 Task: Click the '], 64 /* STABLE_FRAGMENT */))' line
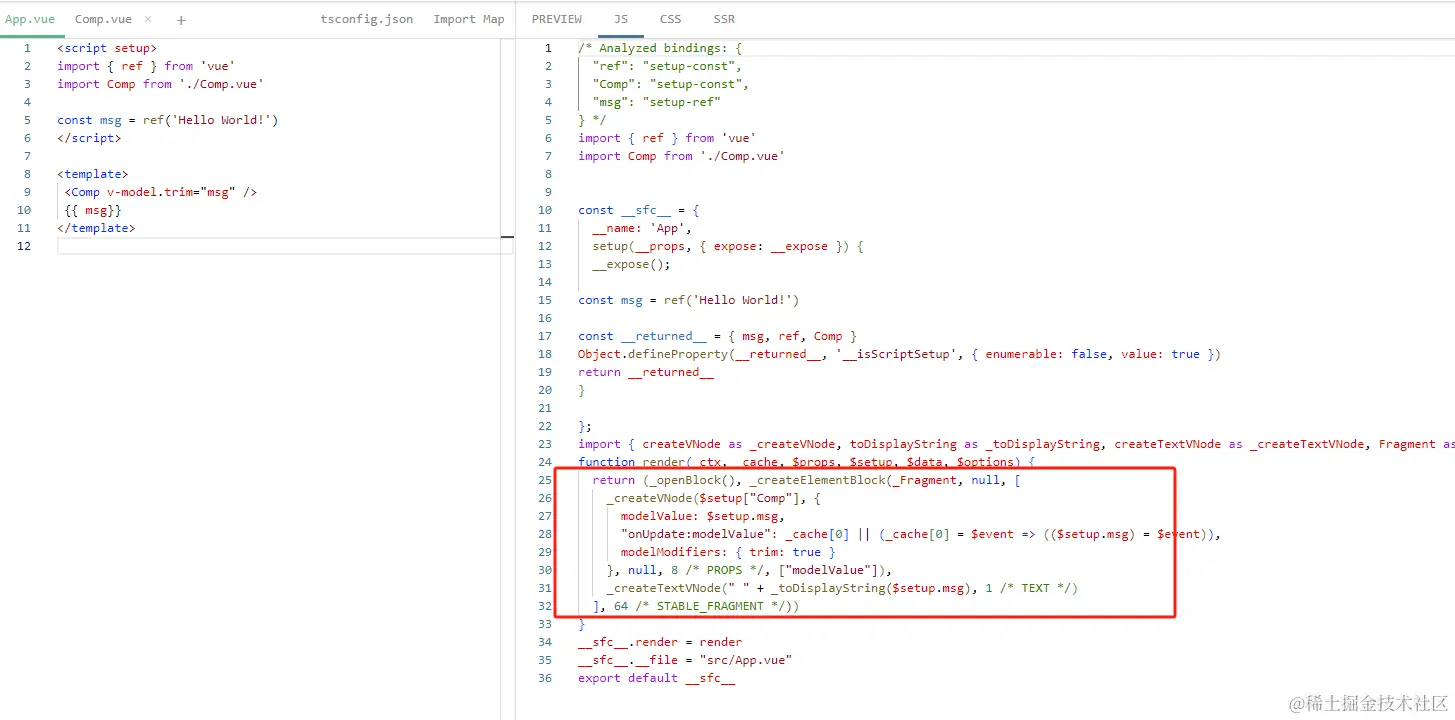(696, 606)
